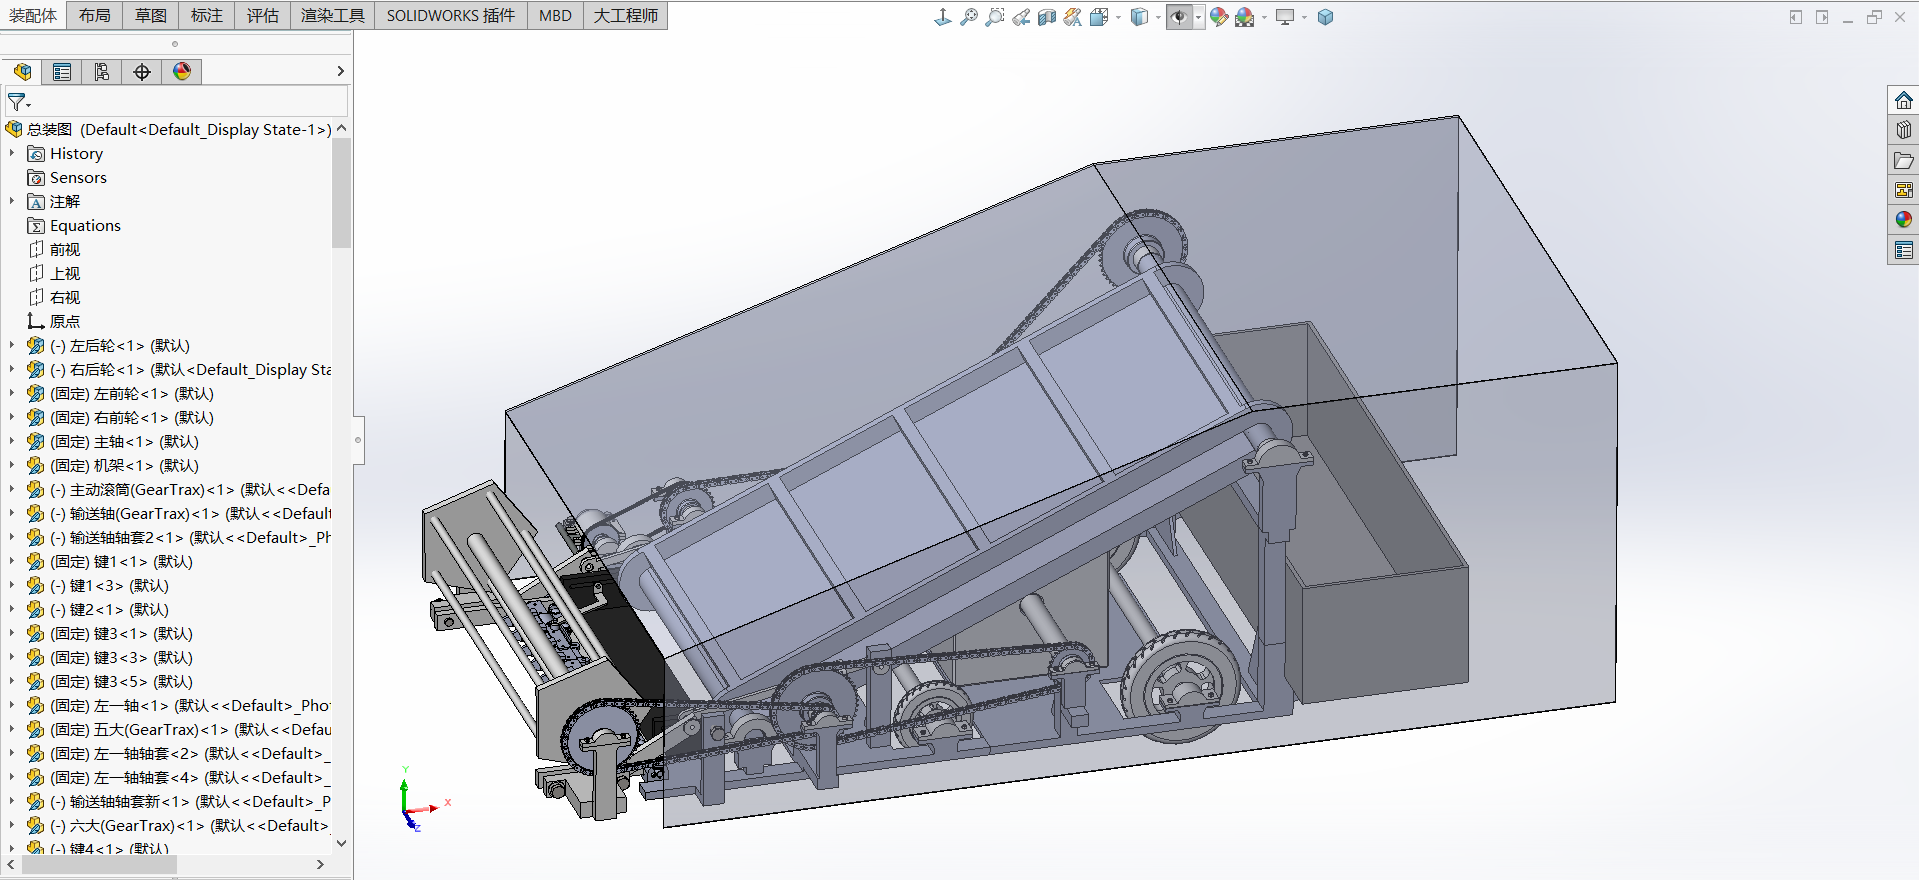Open the PropertyManager tab icon

62,72
